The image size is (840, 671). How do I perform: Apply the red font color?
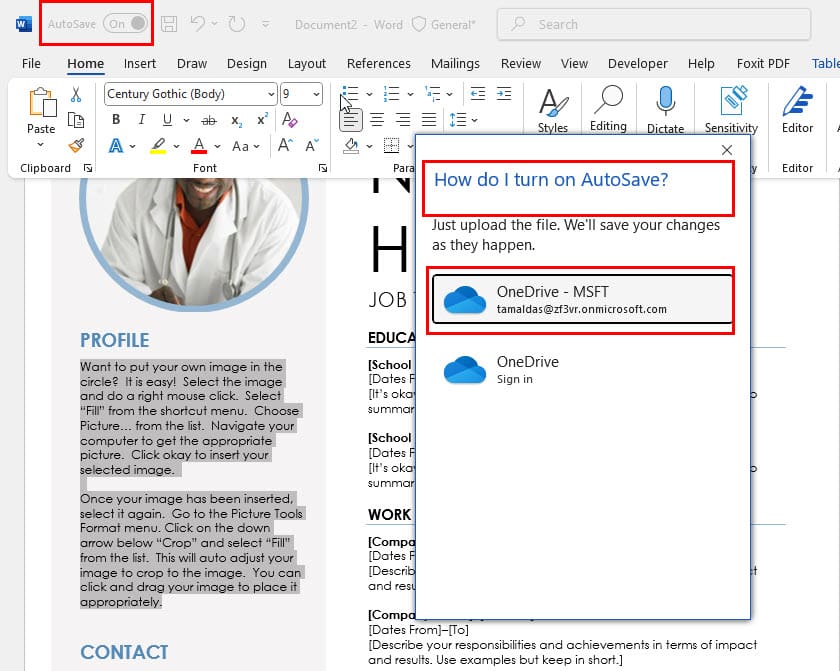[199, 146]
